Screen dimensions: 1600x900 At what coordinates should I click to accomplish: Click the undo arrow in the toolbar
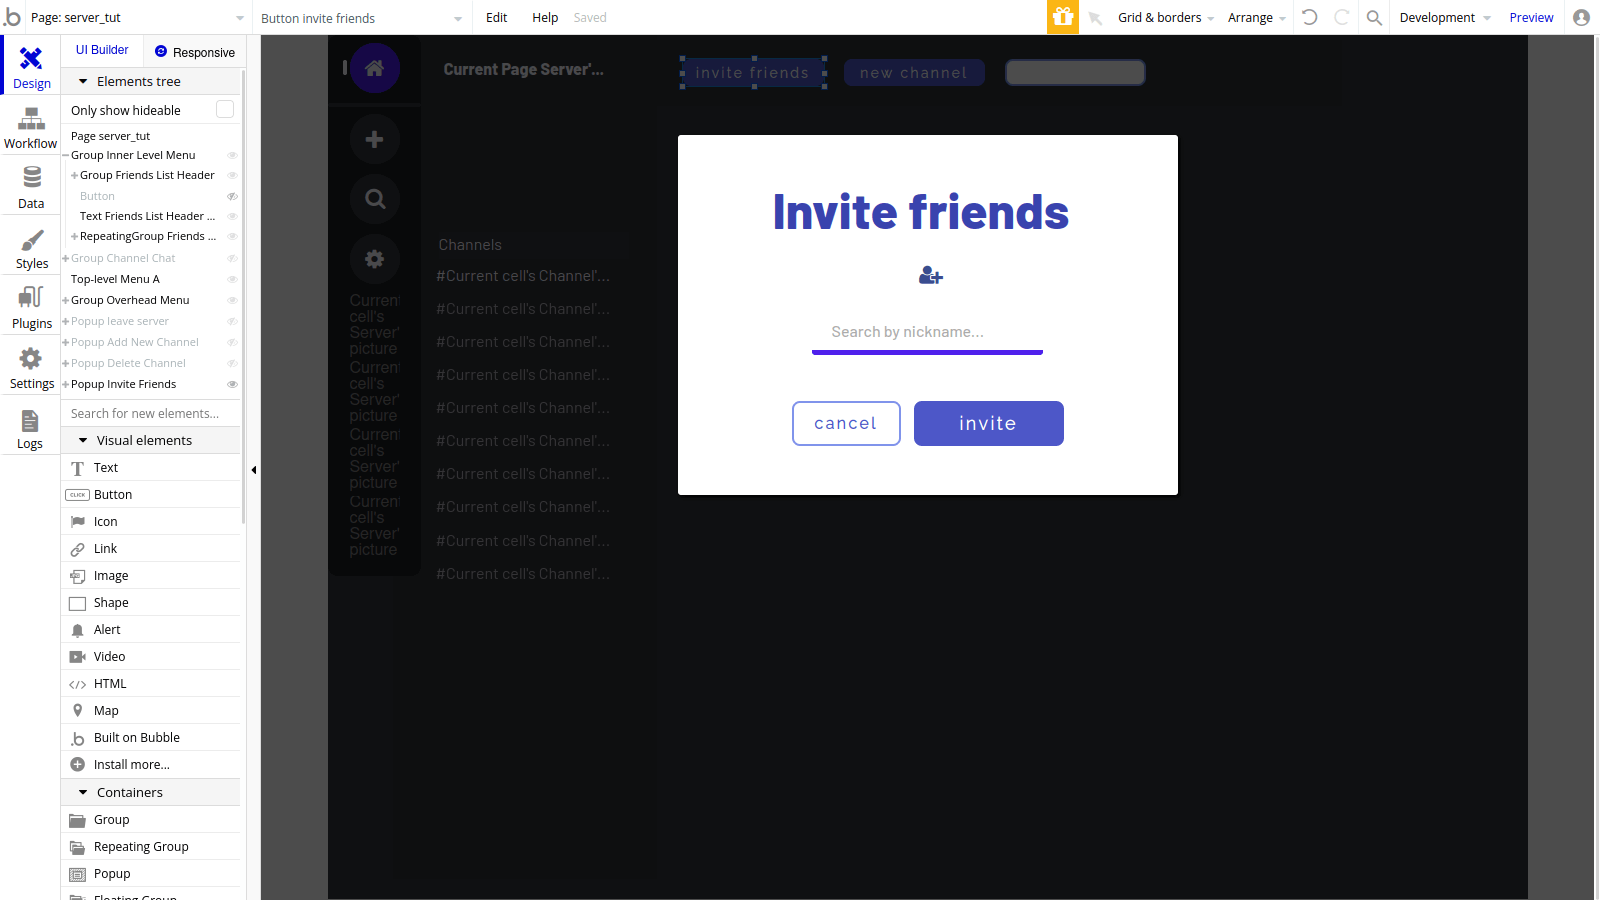click(x=1310, y=17)
